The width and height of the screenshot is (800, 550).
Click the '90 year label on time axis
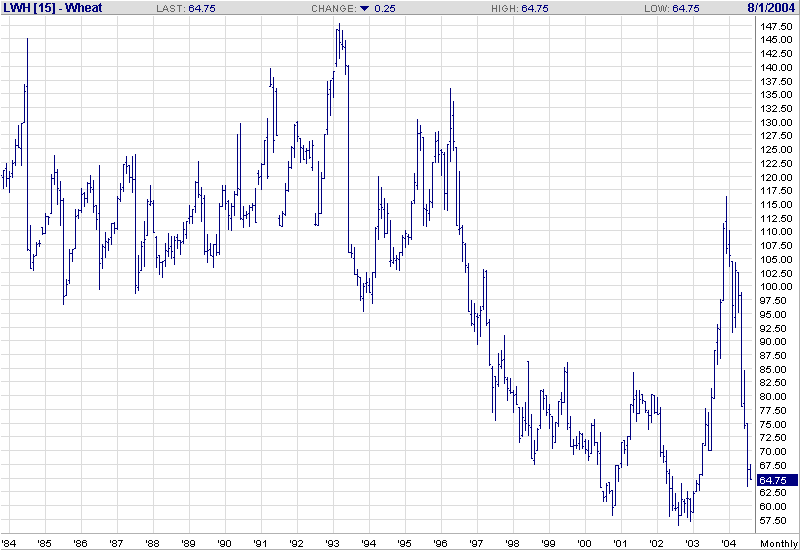[224, 543]
